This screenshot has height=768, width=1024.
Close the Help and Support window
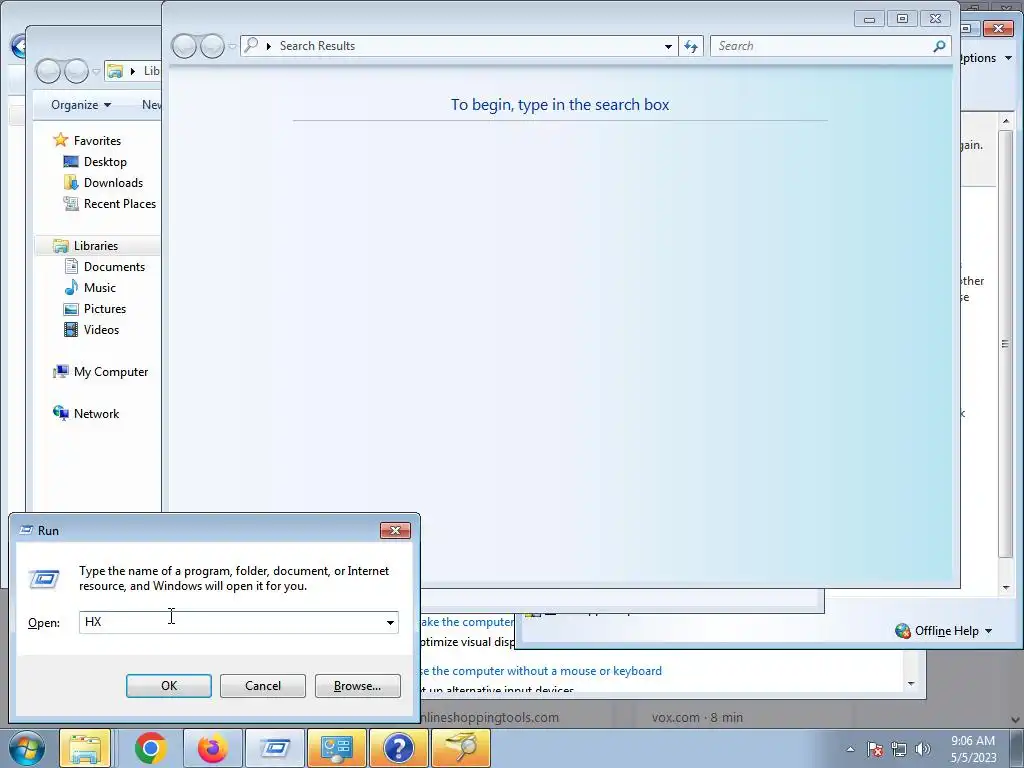pyautogui.click(x=998, y=29)
